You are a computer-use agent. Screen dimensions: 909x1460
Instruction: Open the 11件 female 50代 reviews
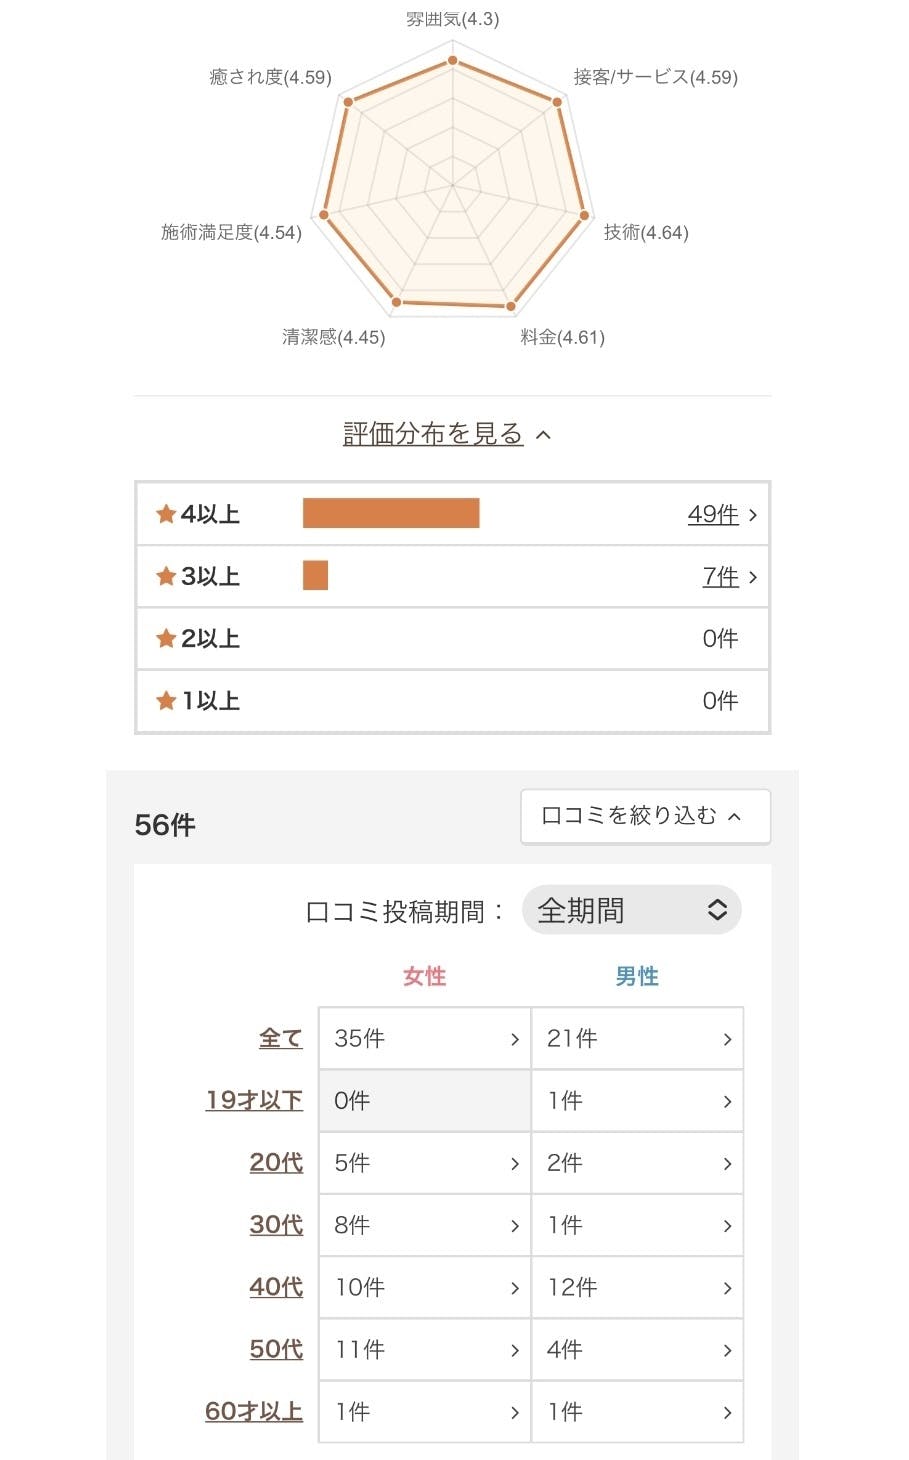point(424,1350)
